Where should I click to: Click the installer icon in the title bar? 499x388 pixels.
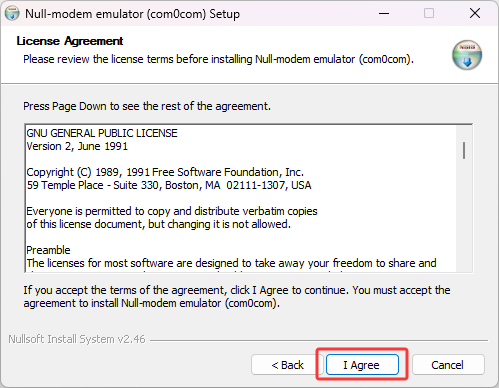point(12,14)
